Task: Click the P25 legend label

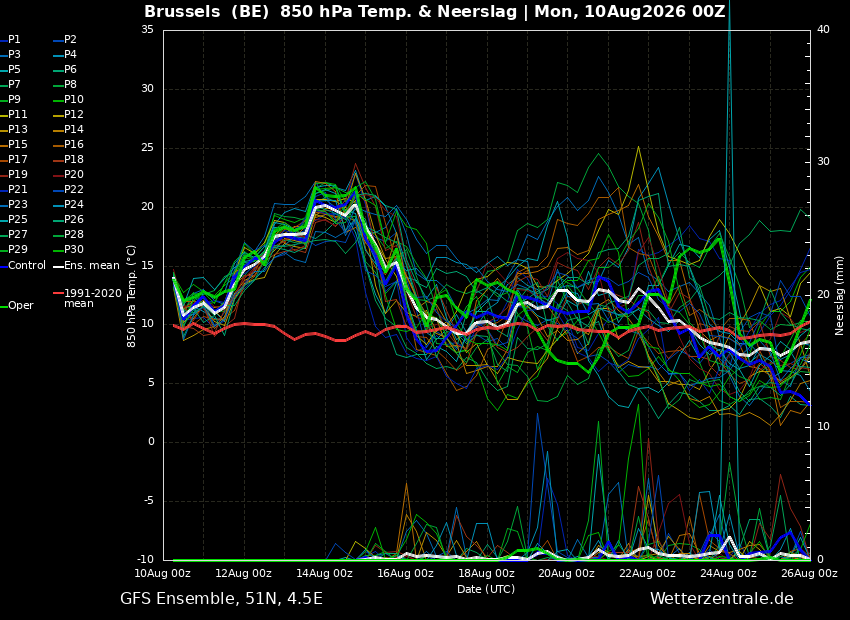Action: click(x=17, y=219)
